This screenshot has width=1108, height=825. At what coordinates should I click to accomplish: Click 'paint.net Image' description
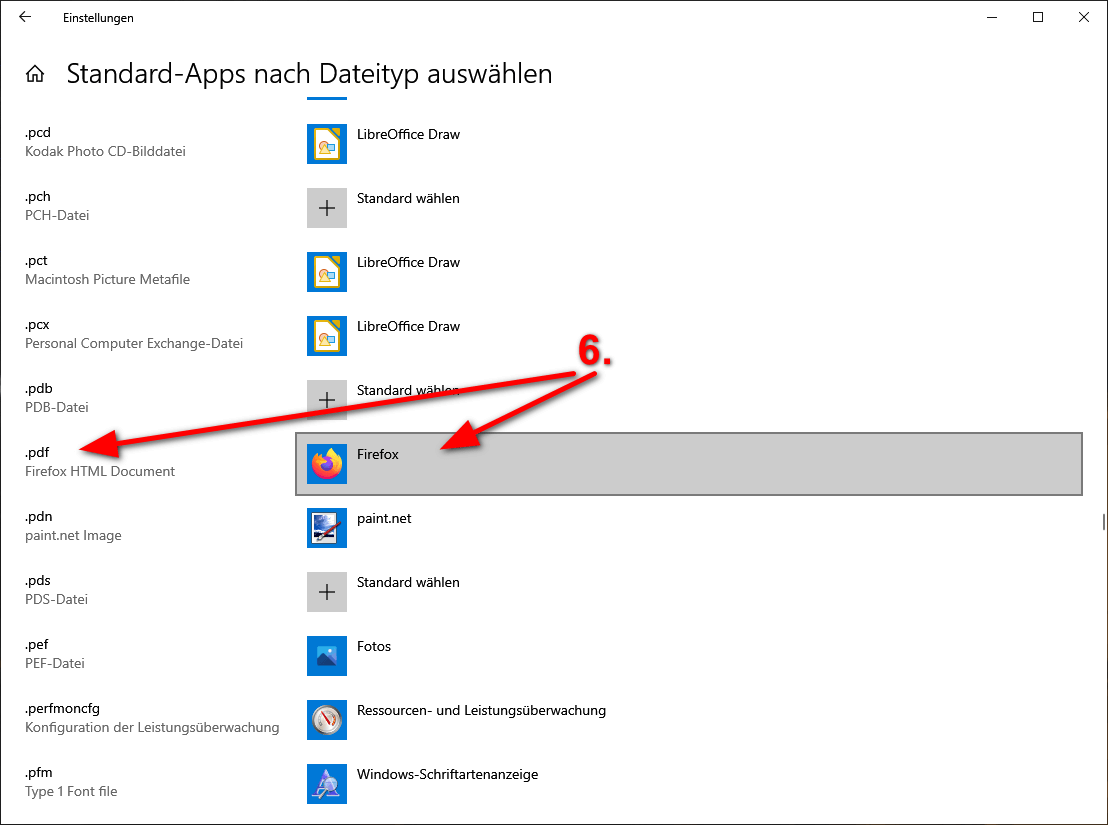pyautogui.click(x=73, y=535)
